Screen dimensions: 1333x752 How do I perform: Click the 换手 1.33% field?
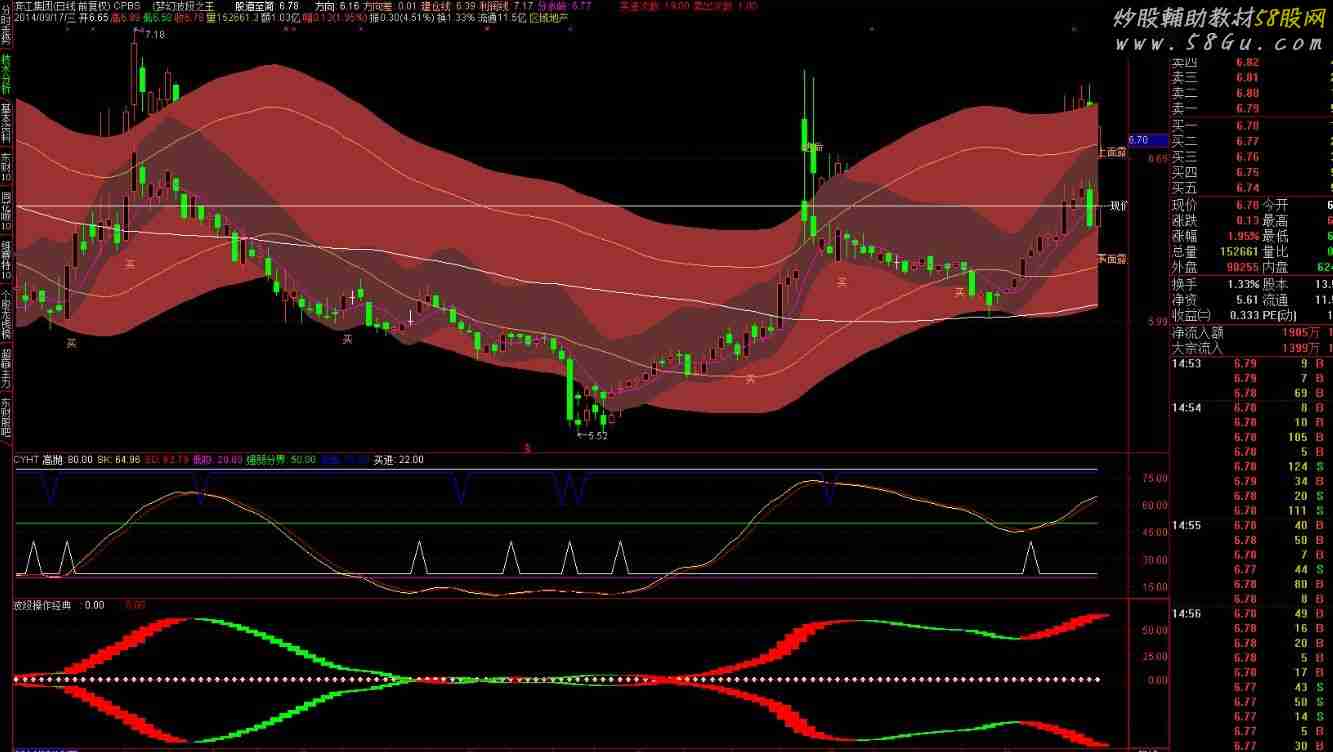click(x=1216, y=285)
